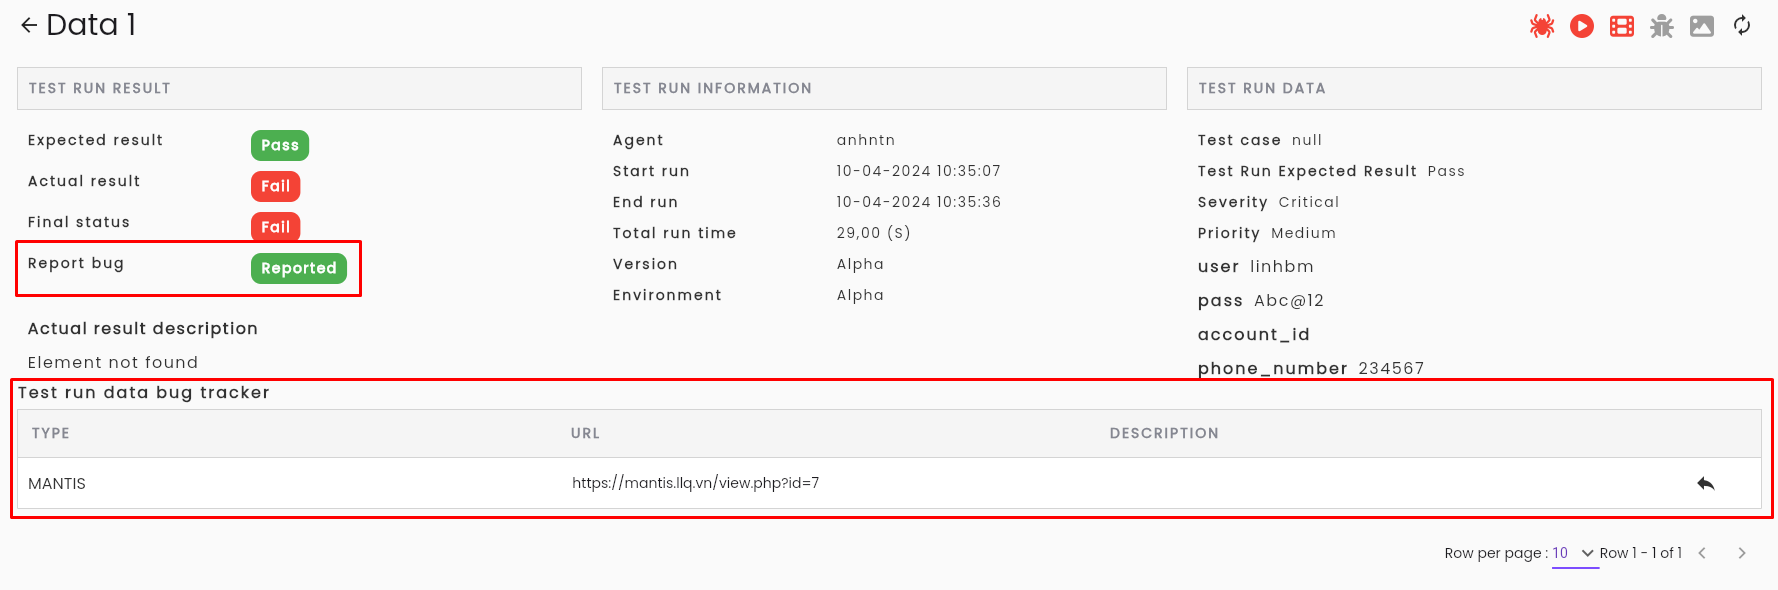Click the 'Test run data bug tracker' heading
Screen dimensions: 1778x590
(144, 392)
